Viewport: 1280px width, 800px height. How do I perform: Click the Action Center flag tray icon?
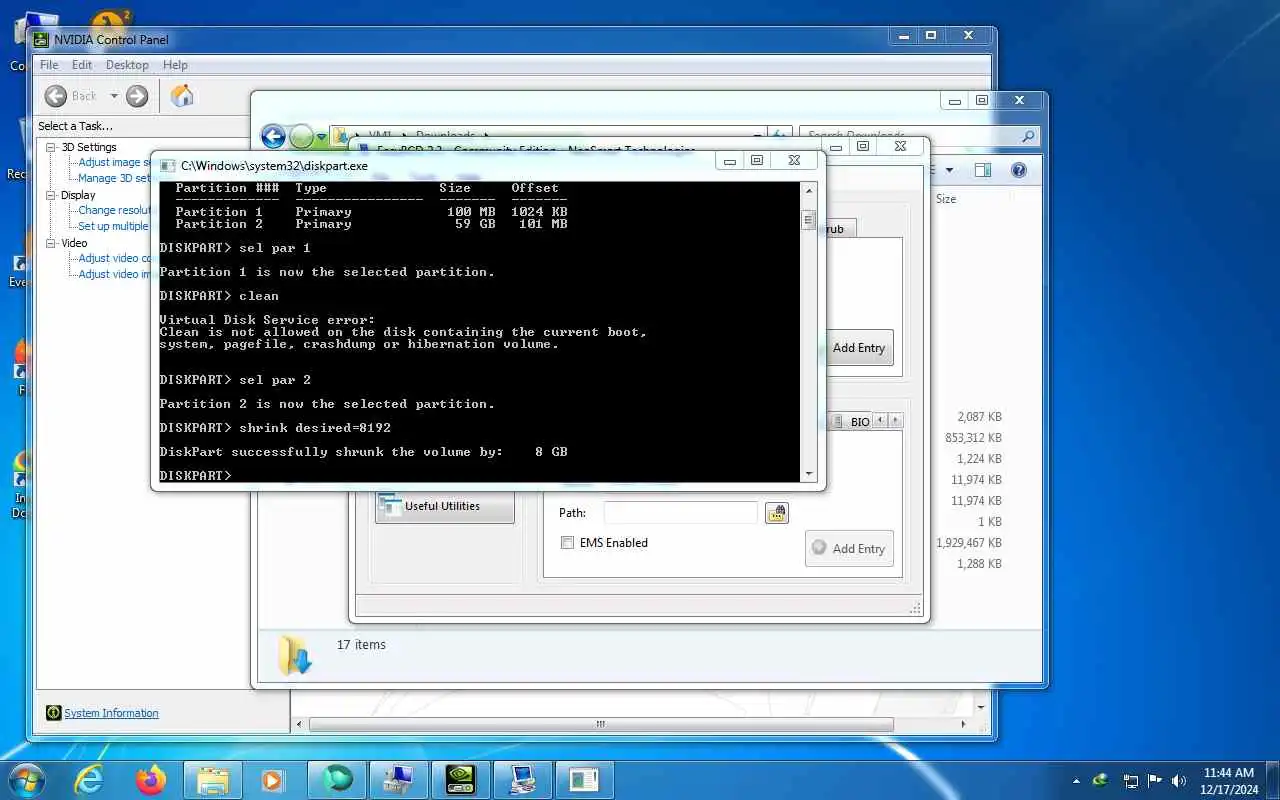click(1155, 780)
